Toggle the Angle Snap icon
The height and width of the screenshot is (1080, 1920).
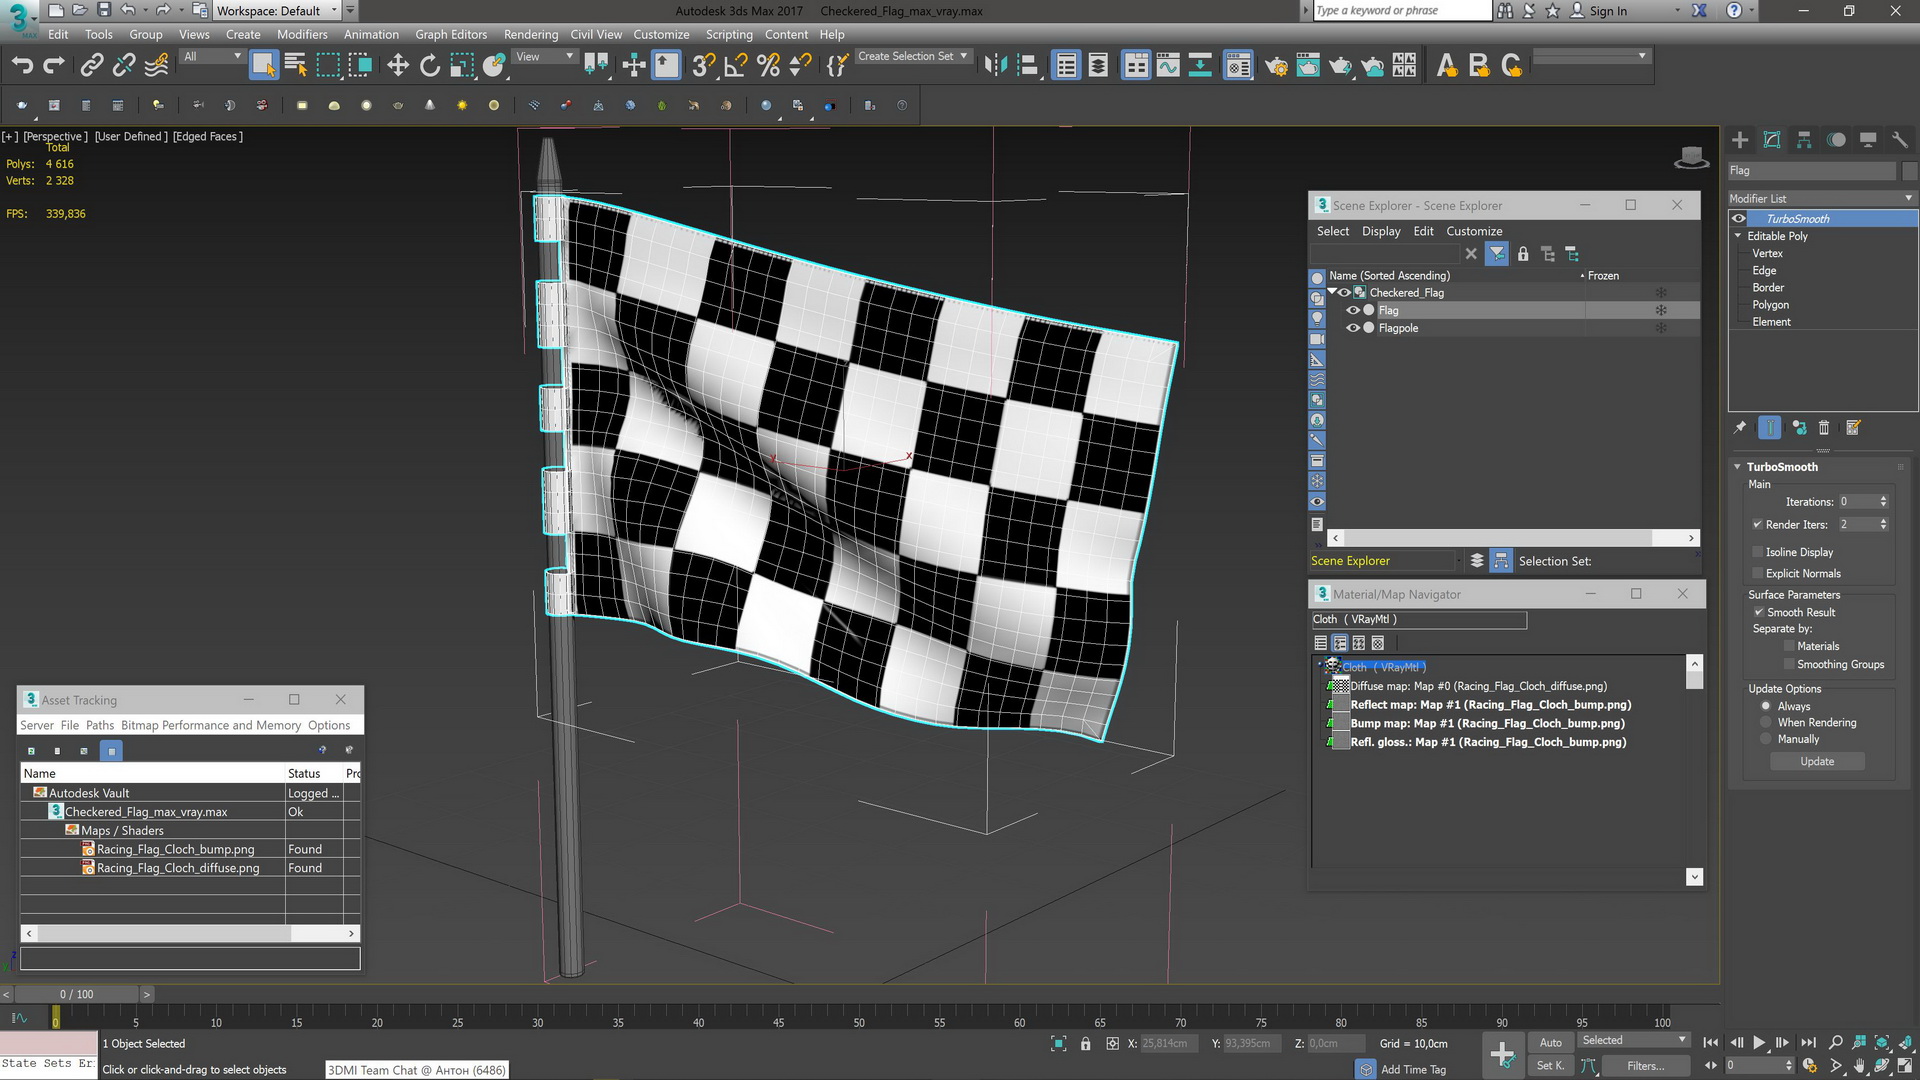(736, 66)
